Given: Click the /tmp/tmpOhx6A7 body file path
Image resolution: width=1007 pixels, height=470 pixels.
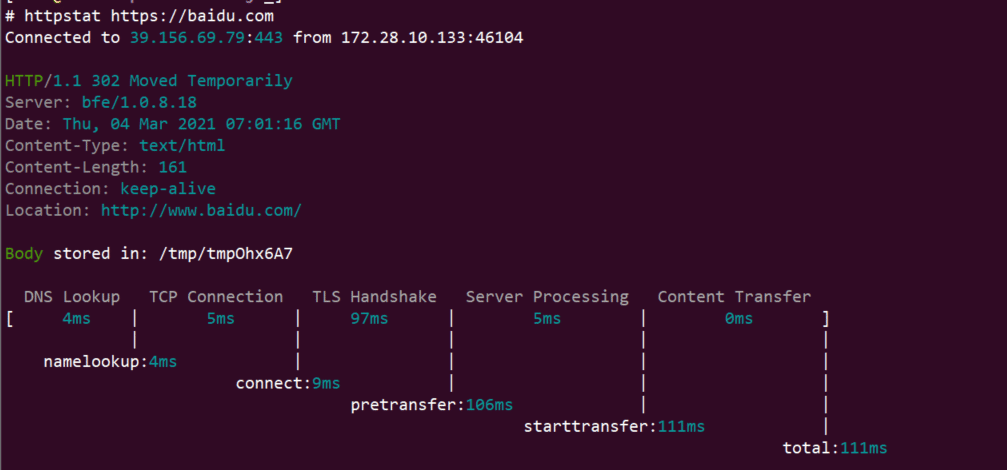Looking at the screenshot, I should click(225, 254).
